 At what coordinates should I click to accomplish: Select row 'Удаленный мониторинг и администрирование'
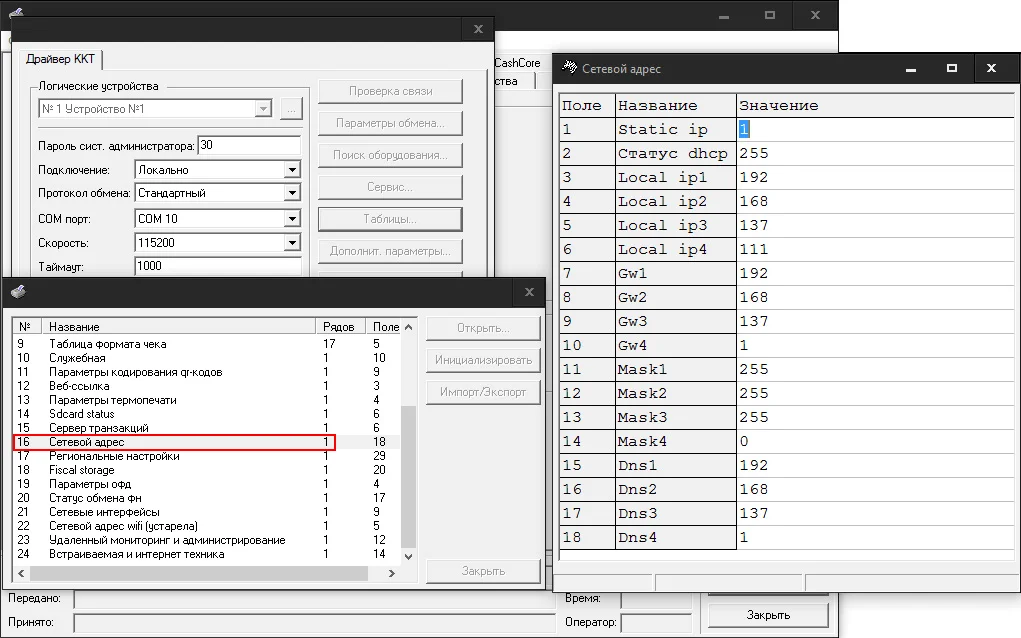pos(206,540)
